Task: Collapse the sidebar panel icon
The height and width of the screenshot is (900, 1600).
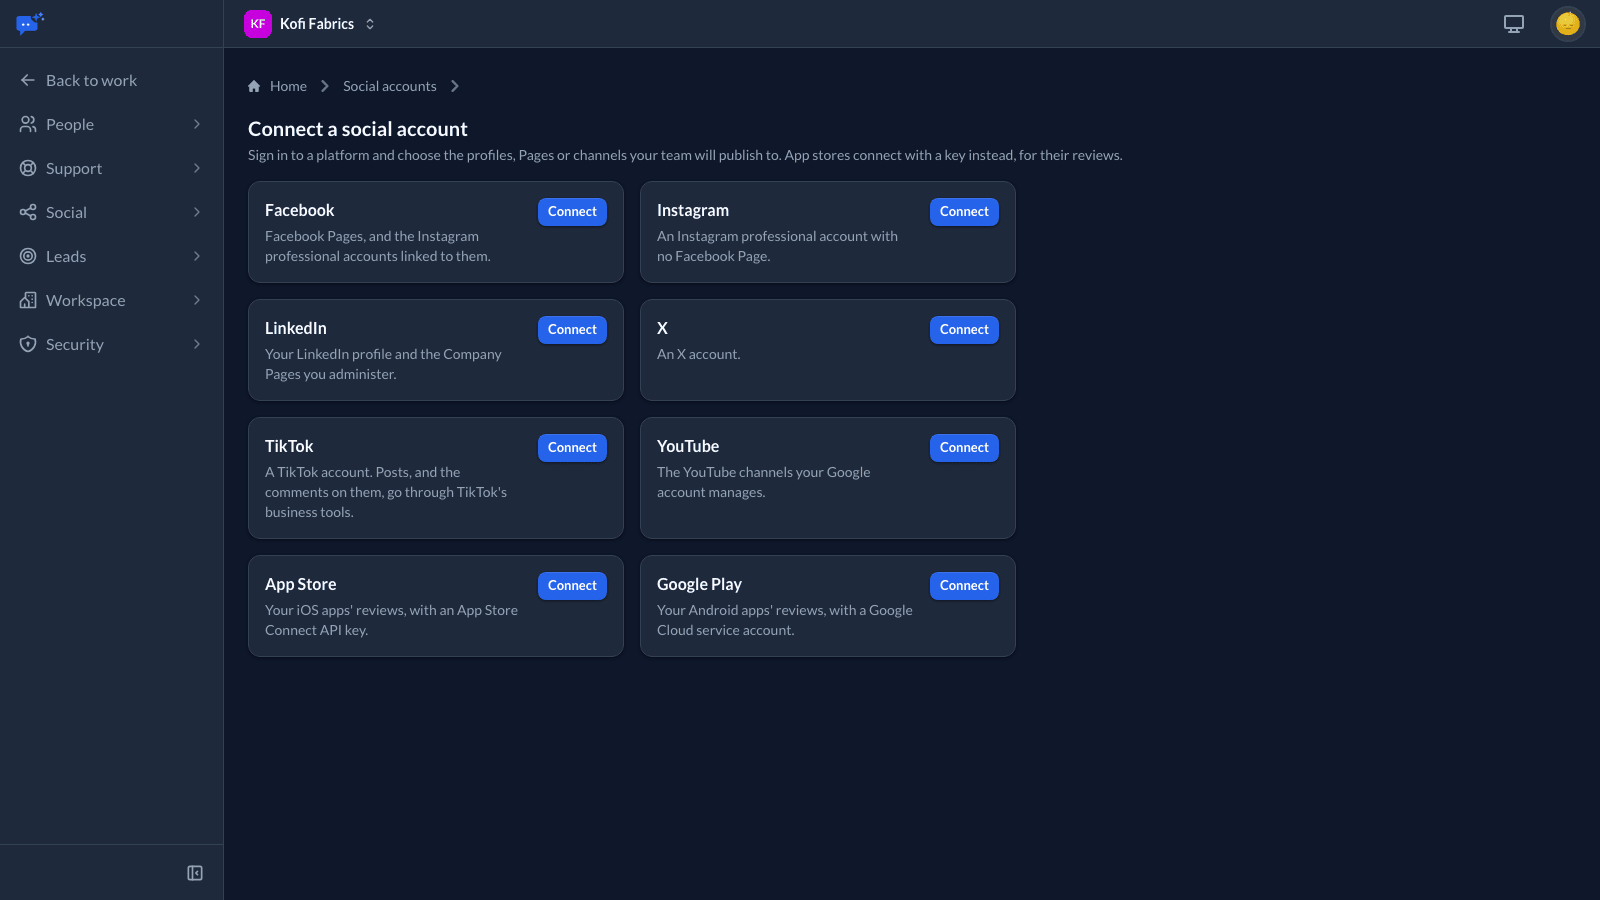Action: click(195, 873)
